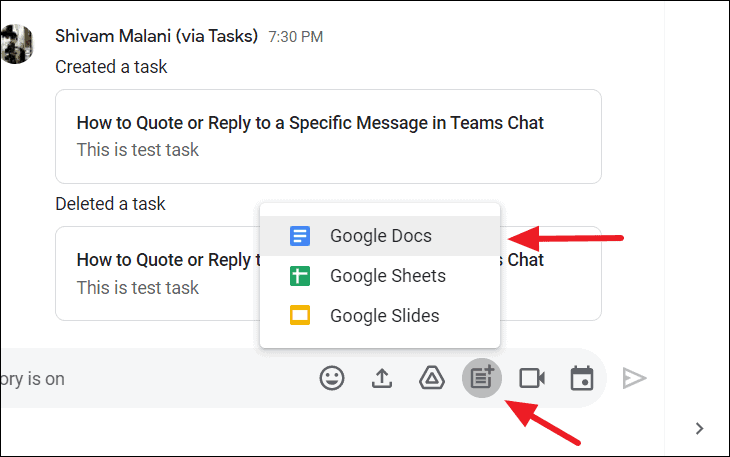Select Google Sheets from the menu

pos(380,276)
